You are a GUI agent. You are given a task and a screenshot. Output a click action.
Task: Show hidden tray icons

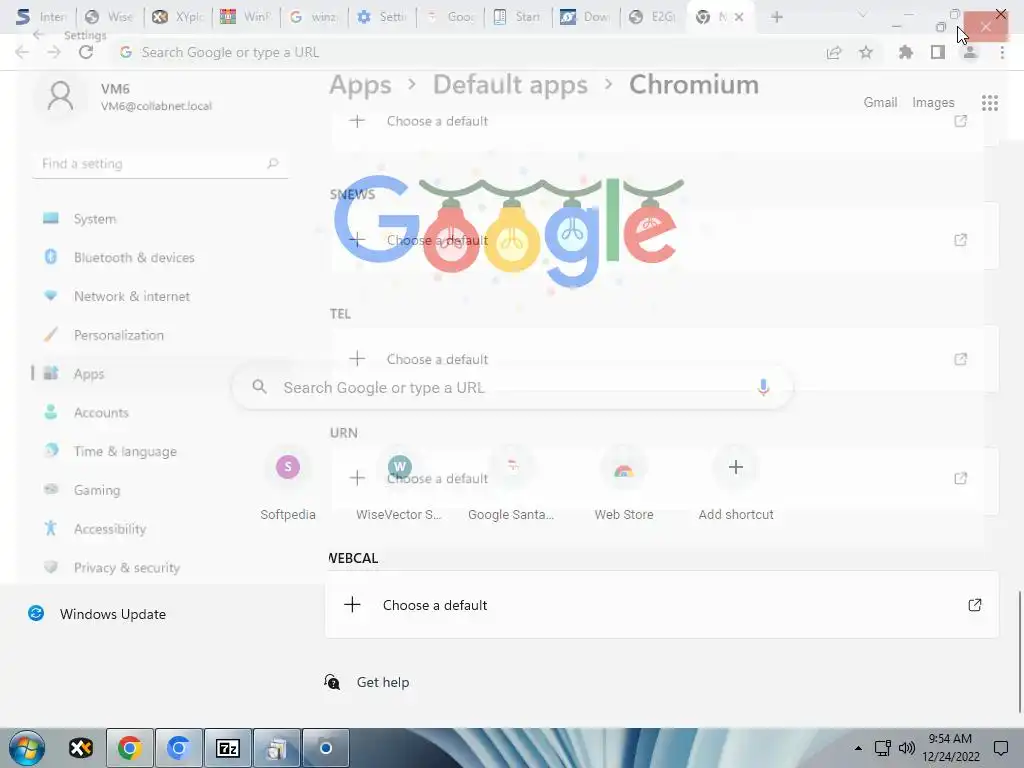click(x=858, y=748)
